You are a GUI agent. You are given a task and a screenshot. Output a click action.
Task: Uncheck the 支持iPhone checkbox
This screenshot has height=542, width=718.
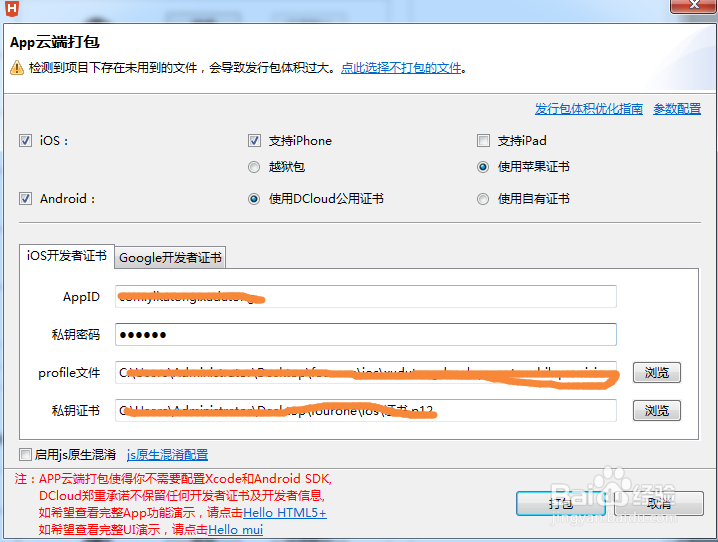[x=254, y=141]
